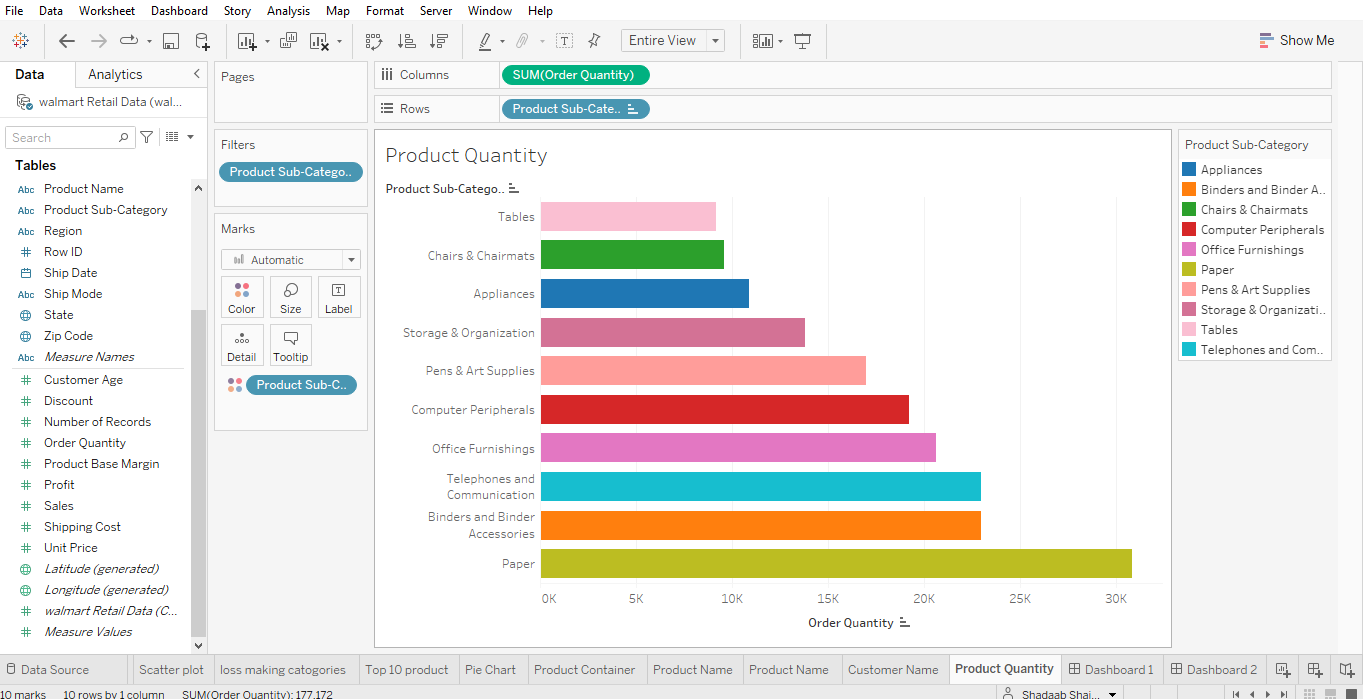Select the Ship Mode dimension field
Screen dimensions: 1363x699
click(73, 294)
